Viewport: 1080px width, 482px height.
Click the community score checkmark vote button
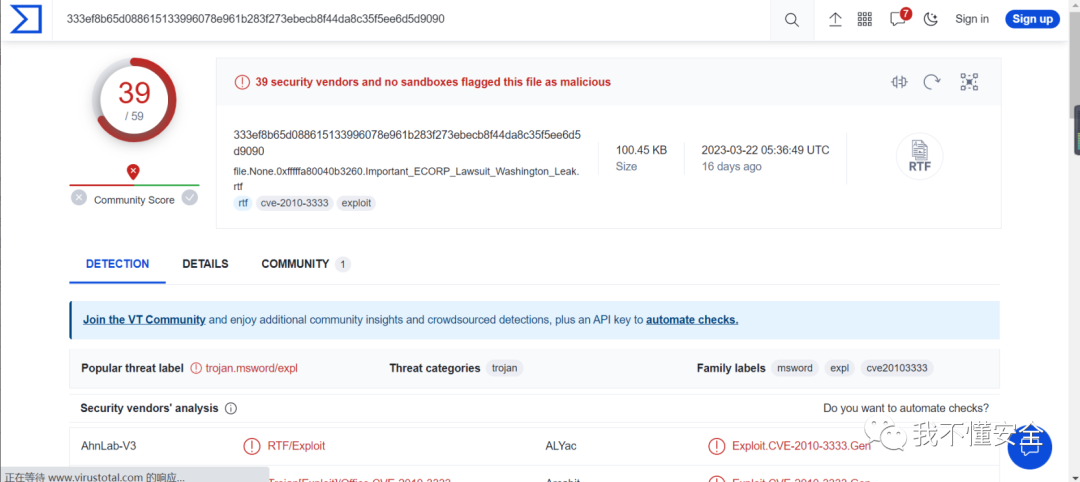tap(189, 198)
